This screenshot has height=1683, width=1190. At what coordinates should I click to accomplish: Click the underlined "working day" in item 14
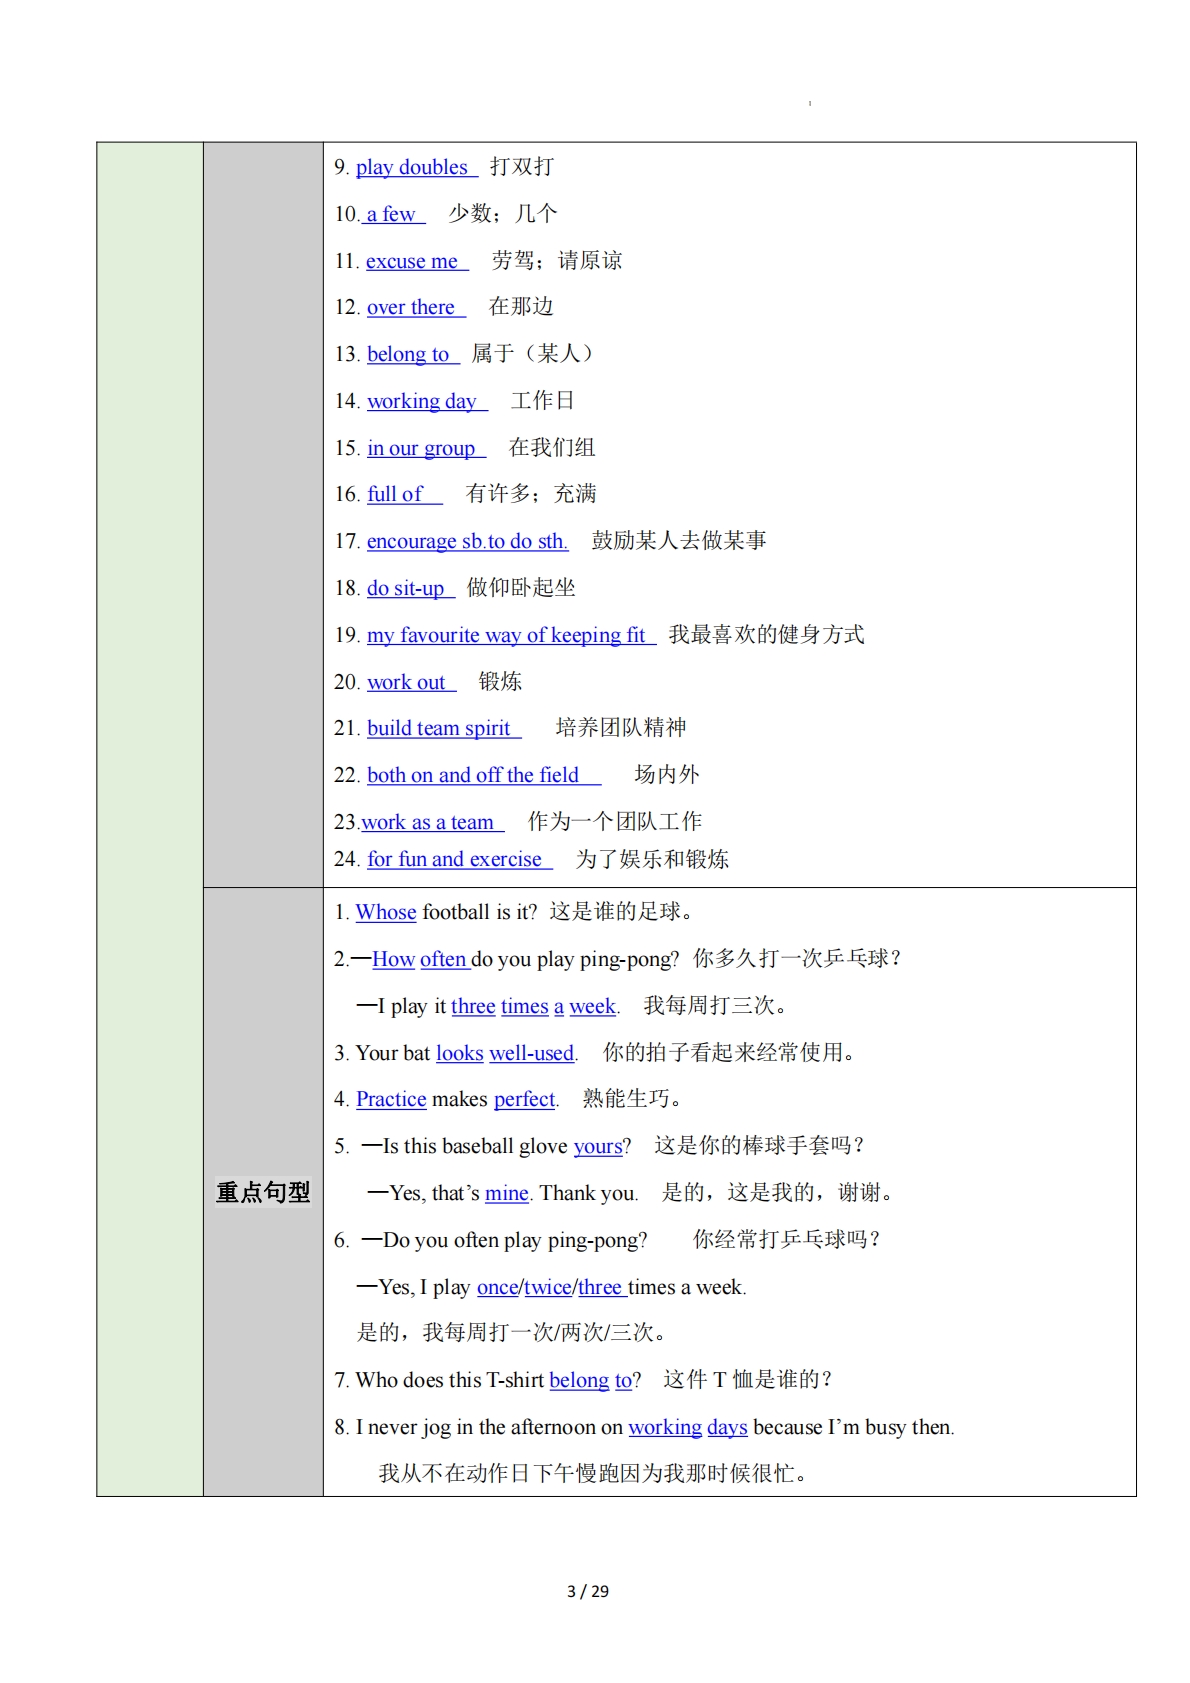point(421,401)
